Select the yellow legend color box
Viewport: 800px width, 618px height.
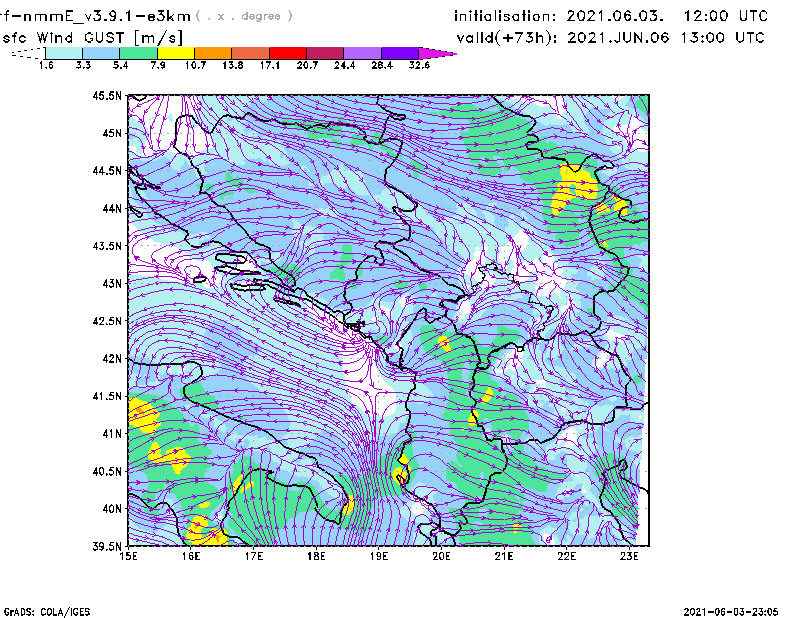pyautogui.click(x=176, y=53)
